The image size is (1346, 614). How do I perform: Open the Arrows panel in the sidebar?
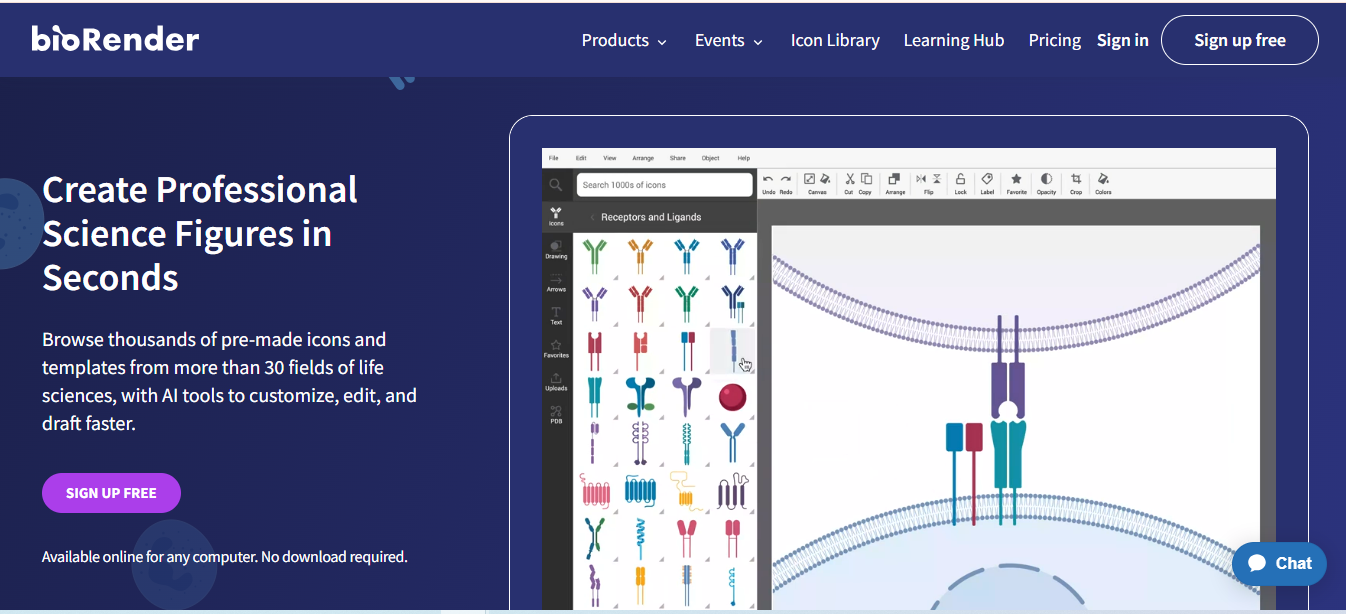tap(556, 282)
